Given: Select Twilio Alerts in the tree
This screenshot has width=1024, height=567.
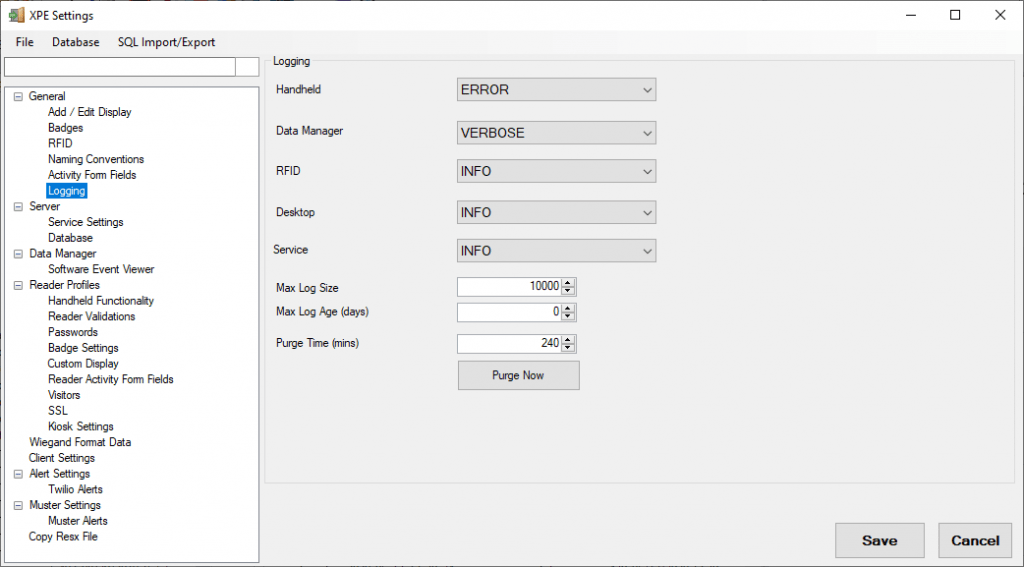Looking at the screenshot, I should [x=75, y=489].
